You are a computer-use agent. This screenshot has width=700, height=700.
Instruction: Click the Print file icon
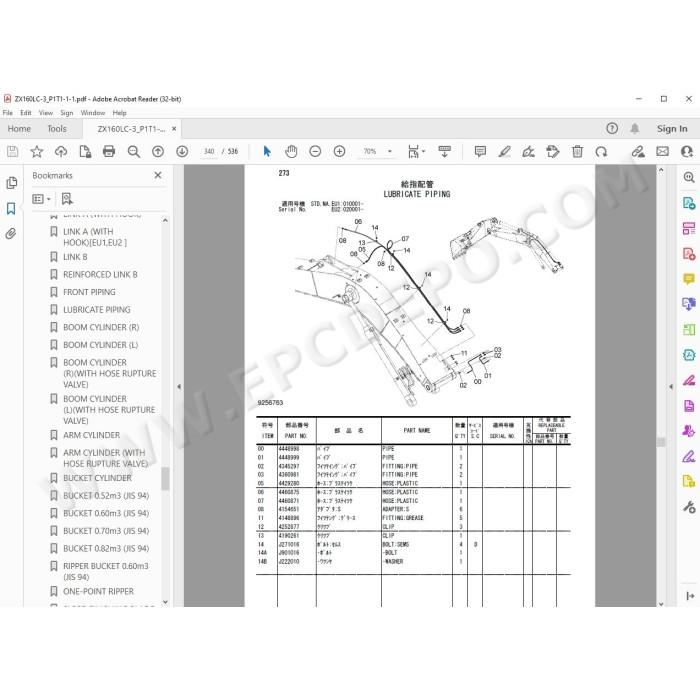click(x=109, y=151)
